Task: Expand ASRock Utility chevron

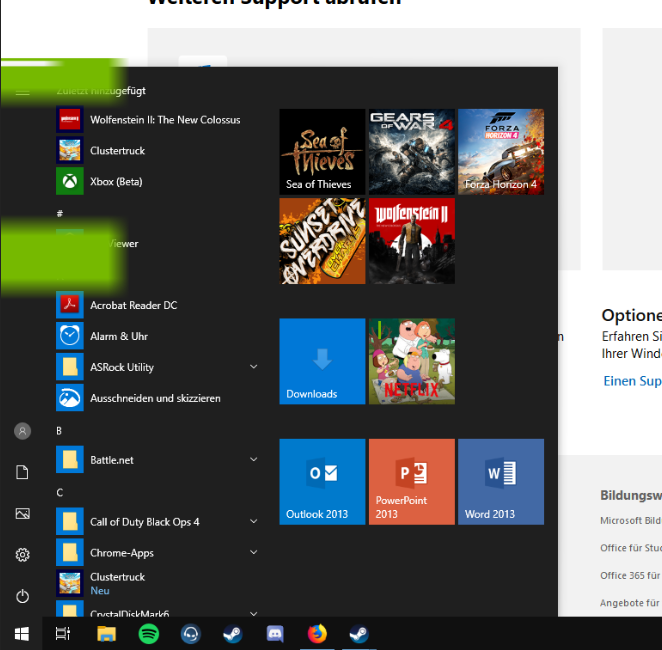Action: 254,366
